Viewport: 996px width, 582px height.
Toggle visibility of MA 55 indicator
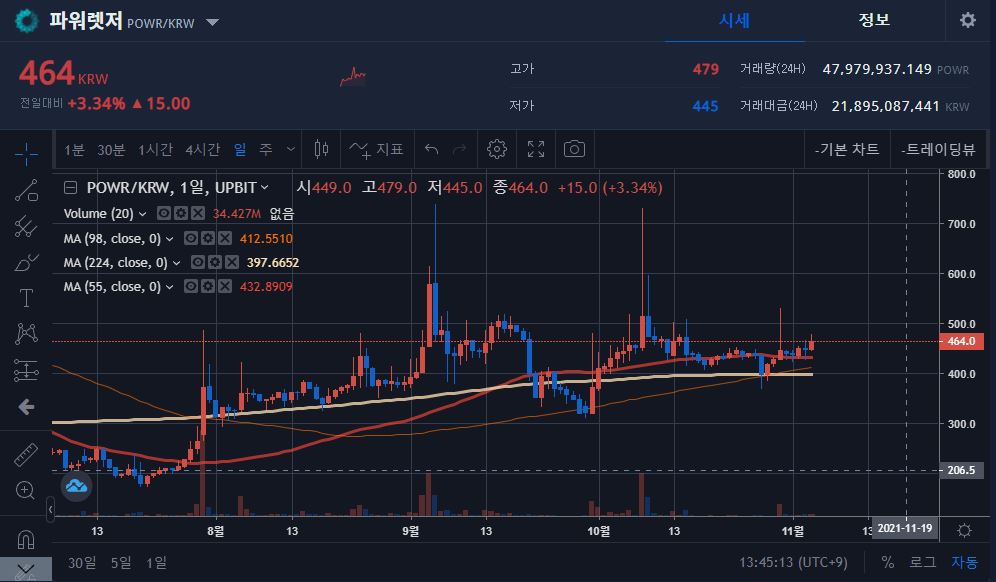tap(191, 287)
